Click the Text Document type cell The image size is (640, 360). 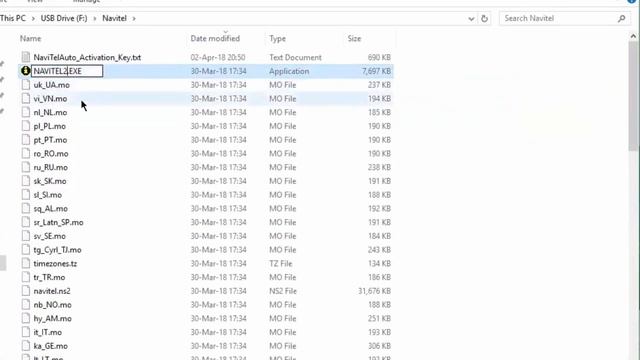(296, 57)
